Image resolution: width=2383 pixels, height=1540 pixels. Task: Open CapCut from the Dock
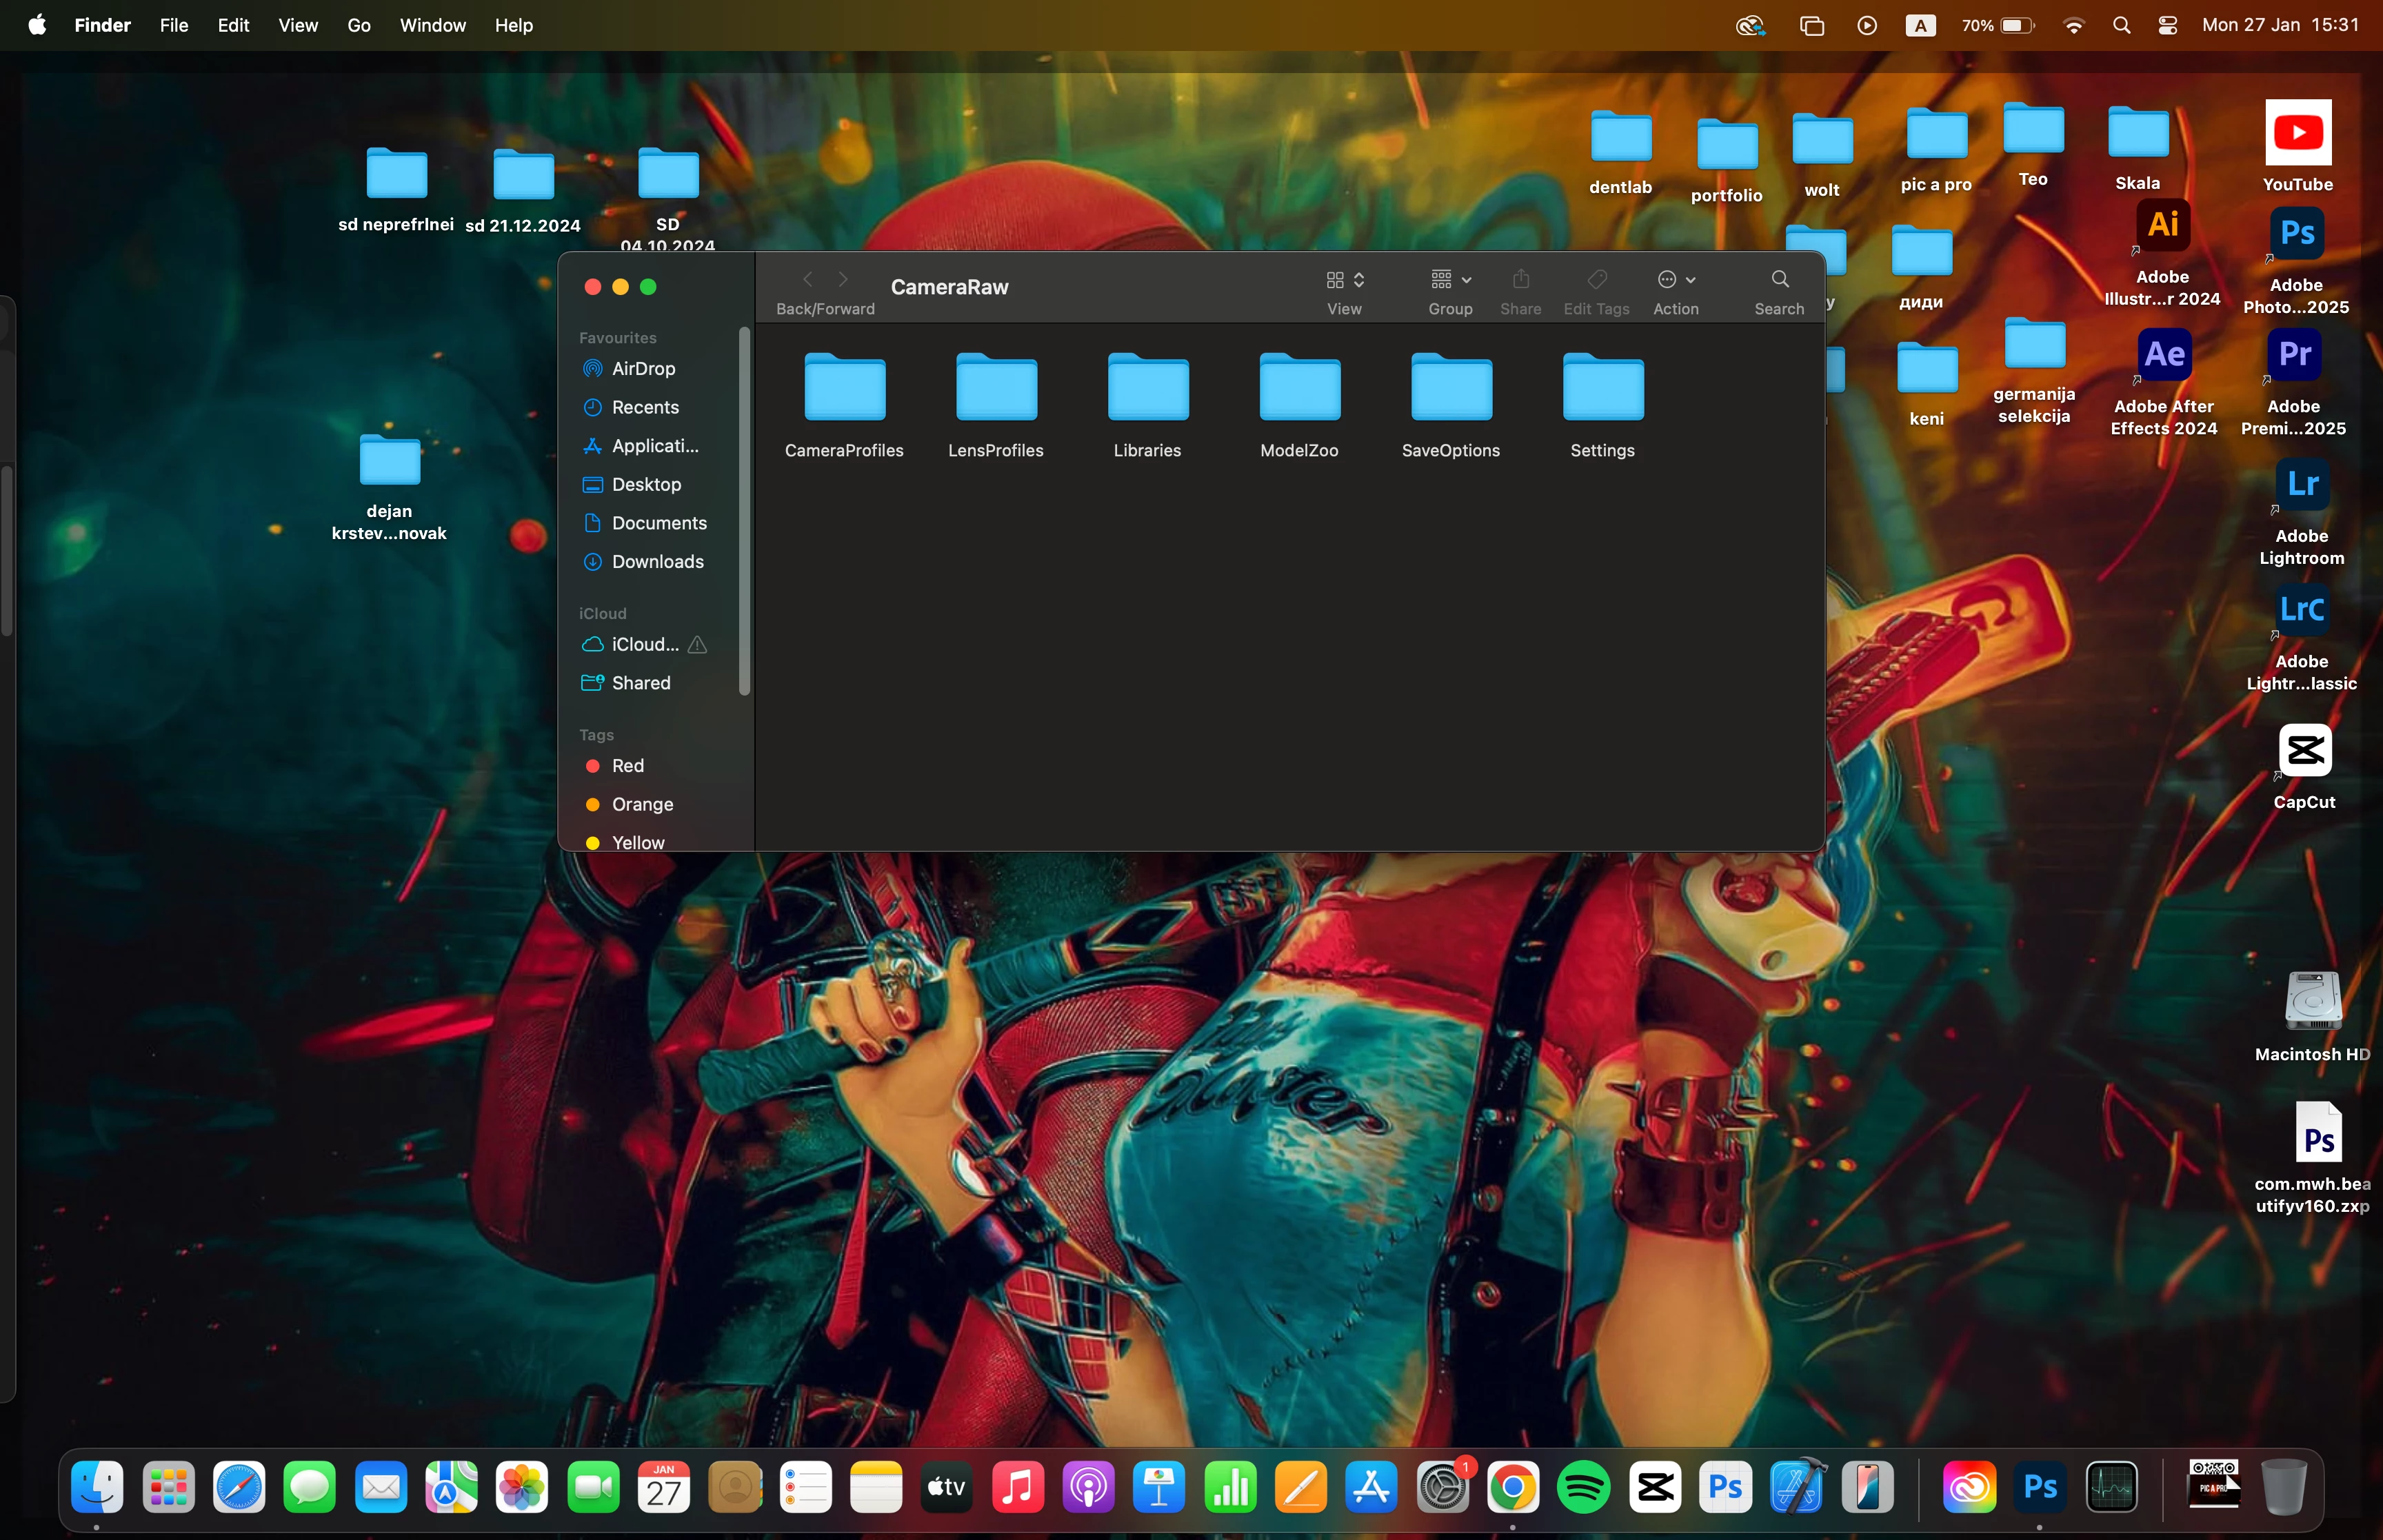tap(1655, 1487)
